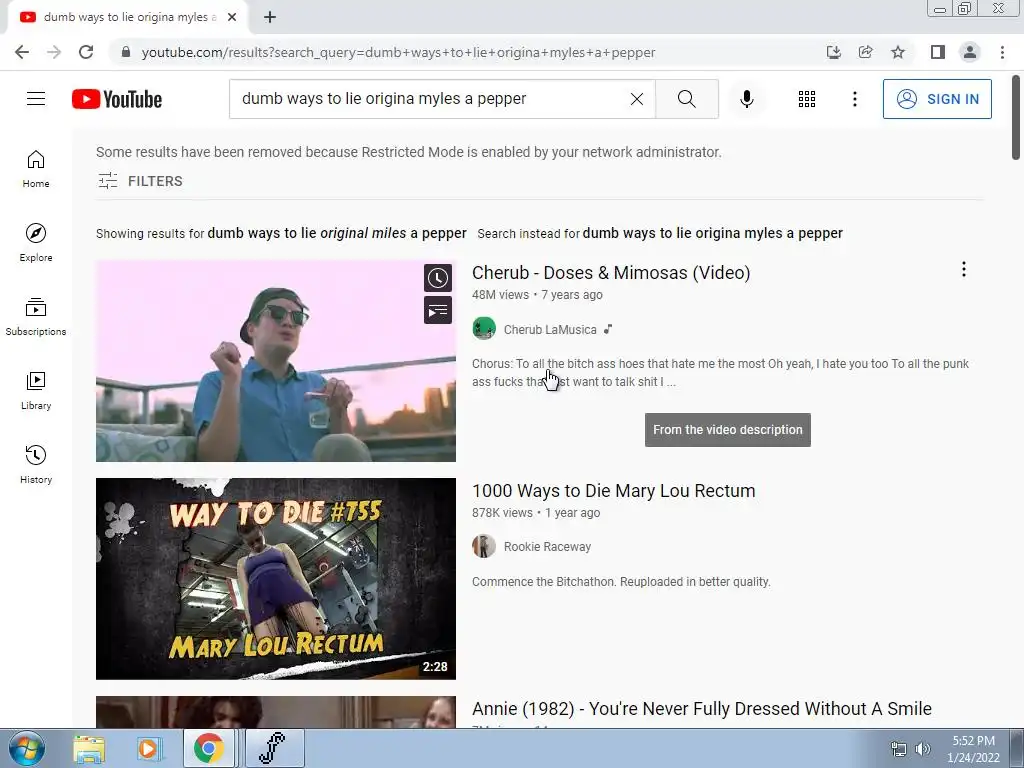
Task: Open action menu for Cherub video
Action: click(x=963, y=269)
